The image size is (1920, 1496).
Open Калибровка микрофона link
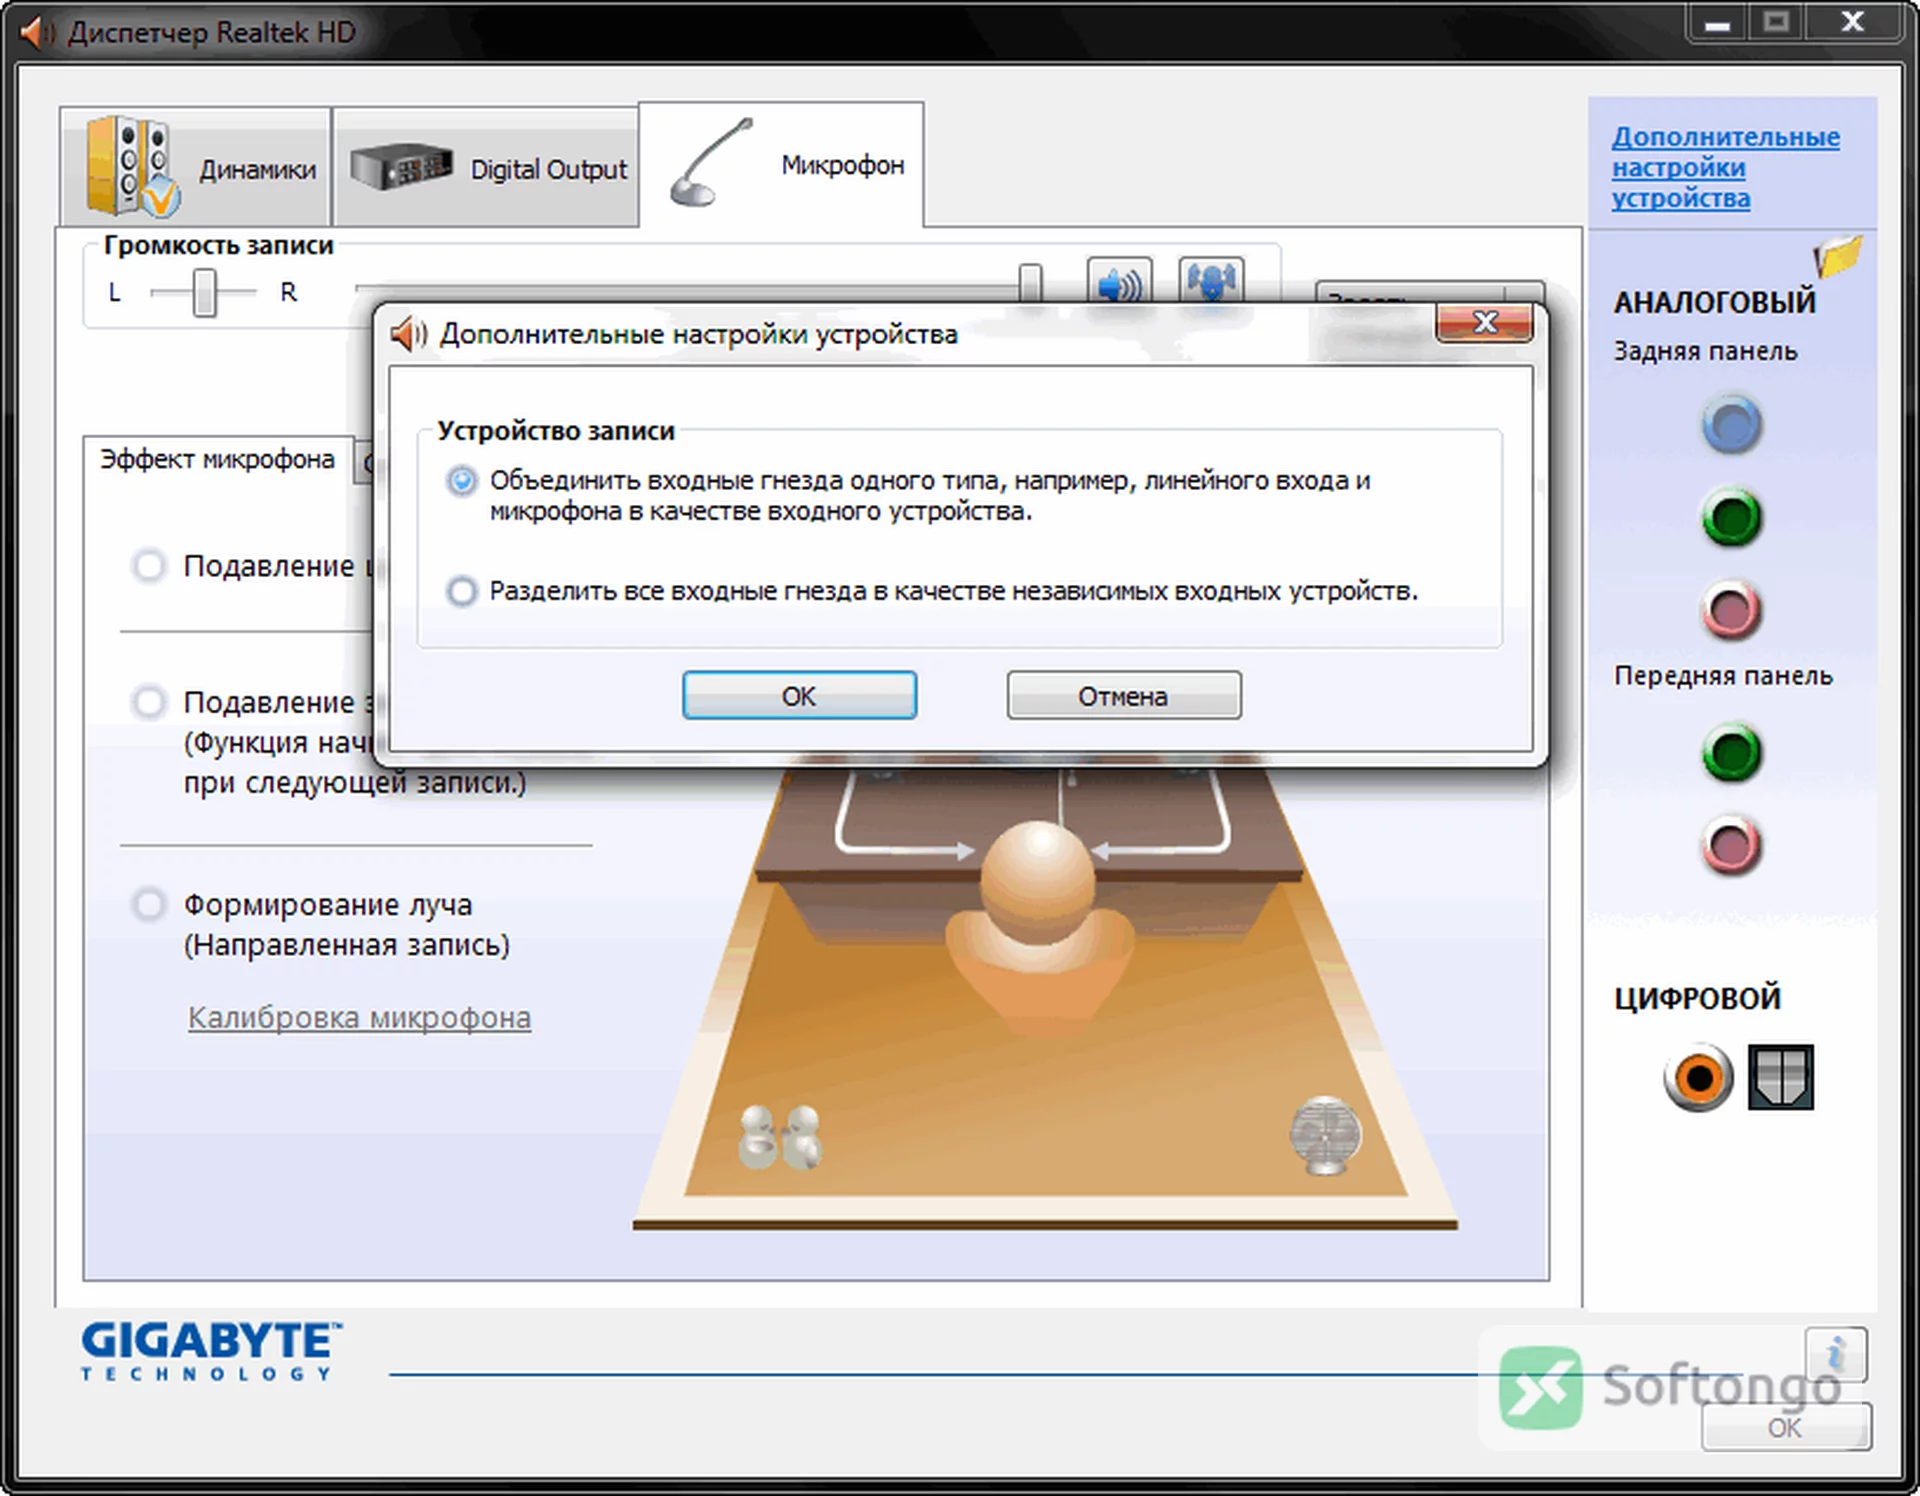tap(359, 1017)
